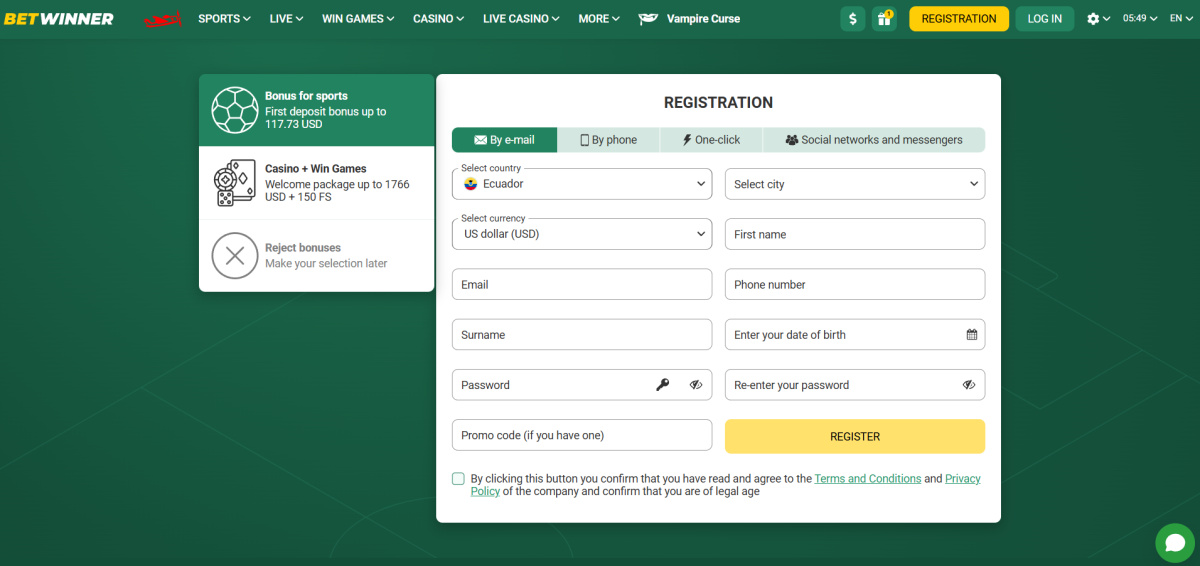Choose the Casino + Win Games bonus
This screenshot has height=566, width=1200.
click(x=316, y=183)
